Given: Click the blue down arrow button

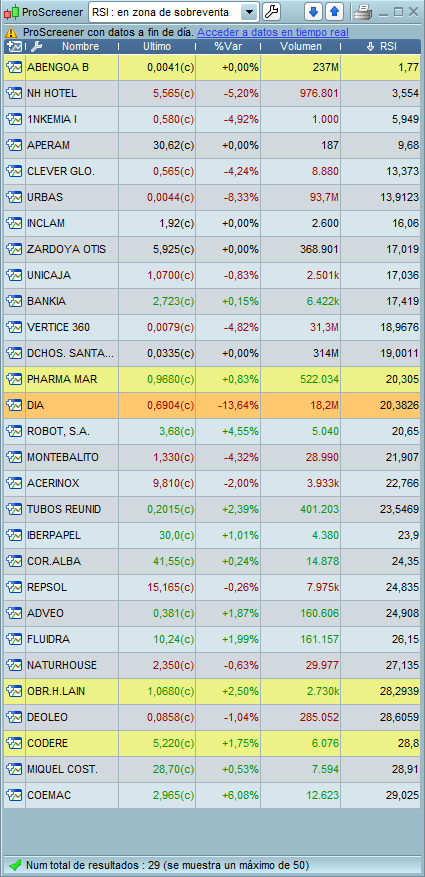Looking at the screenshot, I should 314,11.
